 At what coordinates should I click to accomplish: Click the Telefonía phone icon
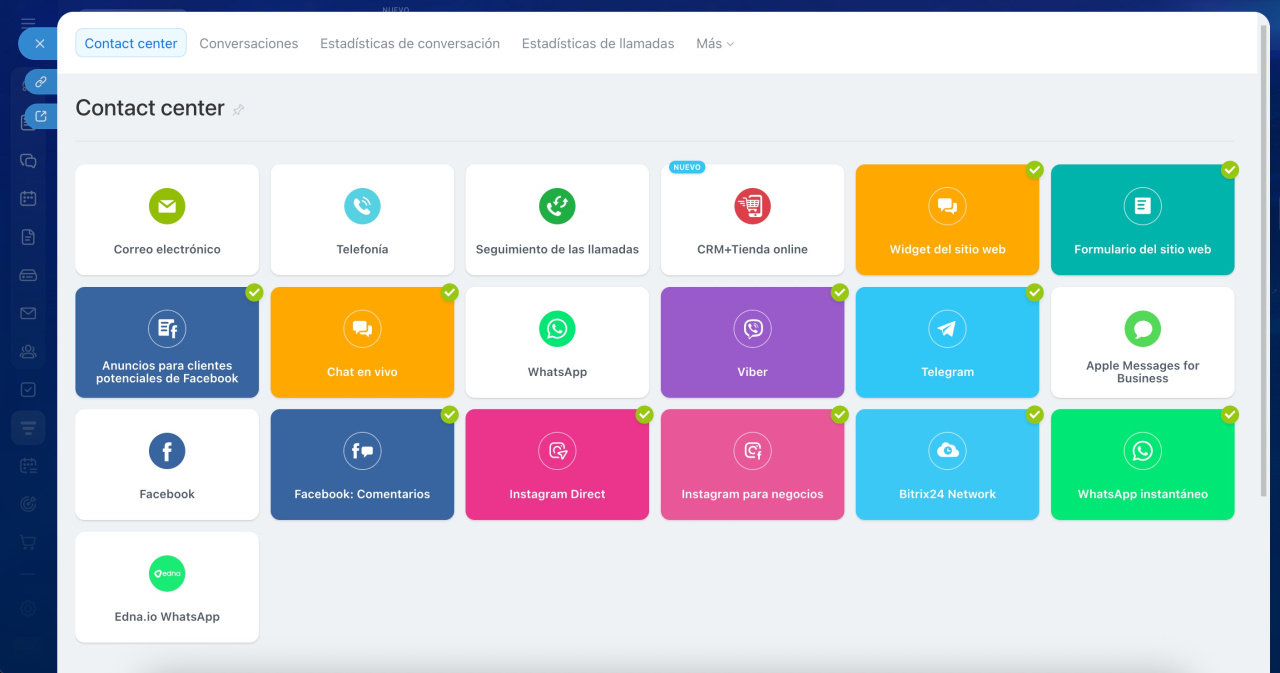[x=362, y=206]
